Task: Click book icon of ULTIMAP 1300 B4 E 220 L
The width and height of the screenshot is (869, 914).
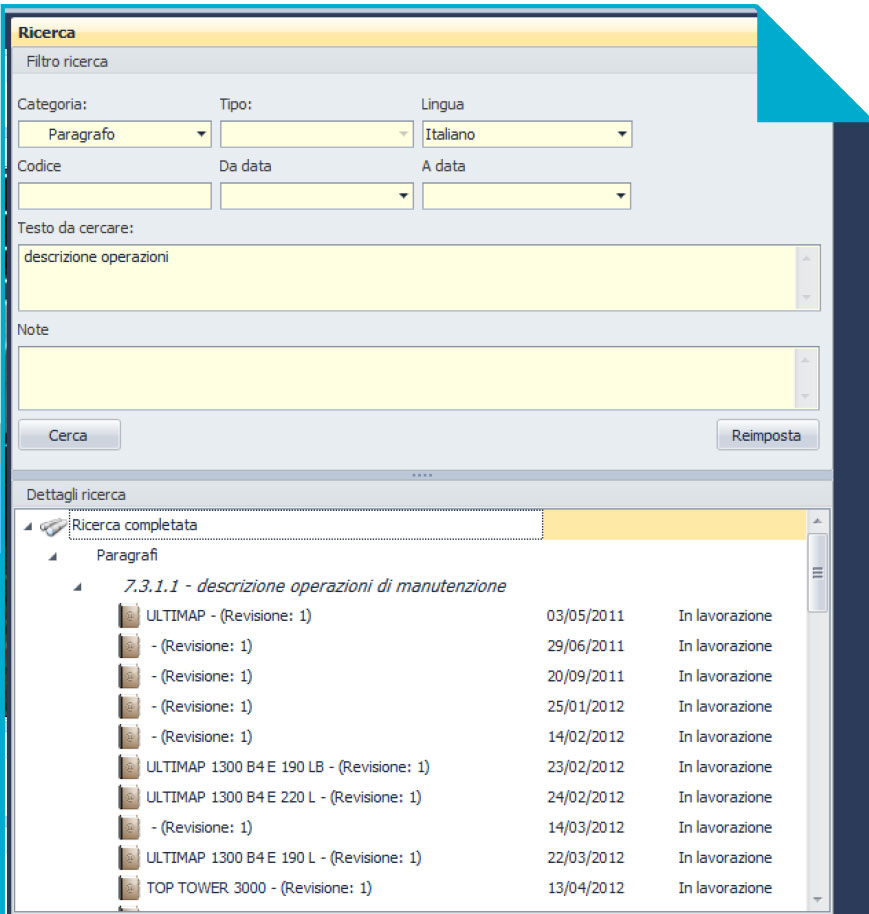Action: tap(128, 798)
